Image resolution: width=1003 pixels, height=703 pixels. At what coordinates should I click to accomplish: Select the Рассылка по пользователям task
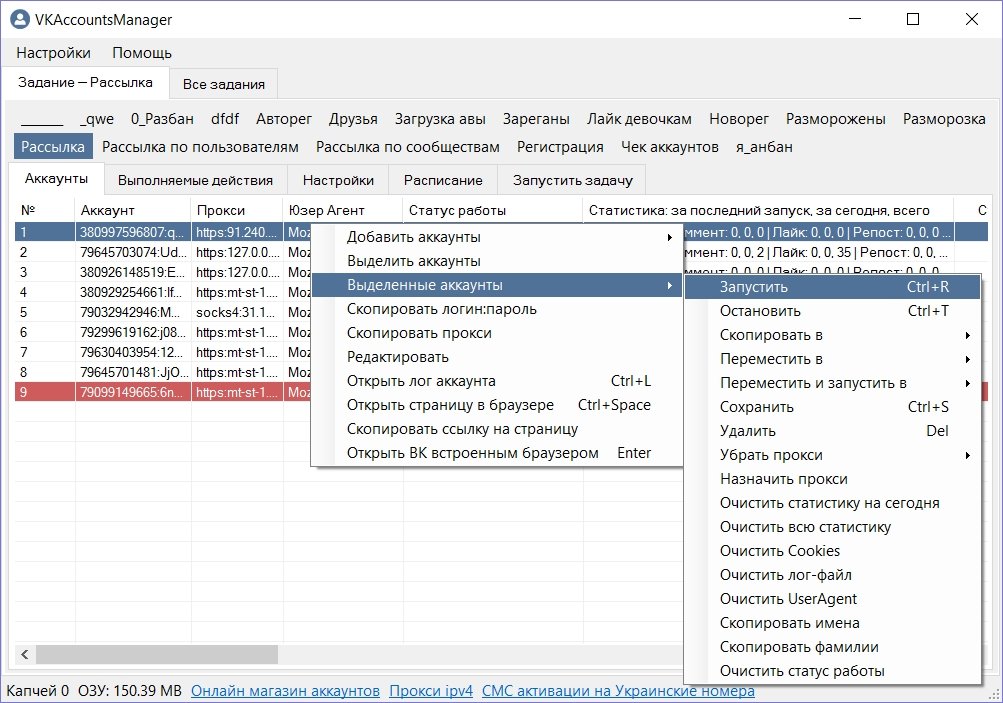click(x=200, y=147)
